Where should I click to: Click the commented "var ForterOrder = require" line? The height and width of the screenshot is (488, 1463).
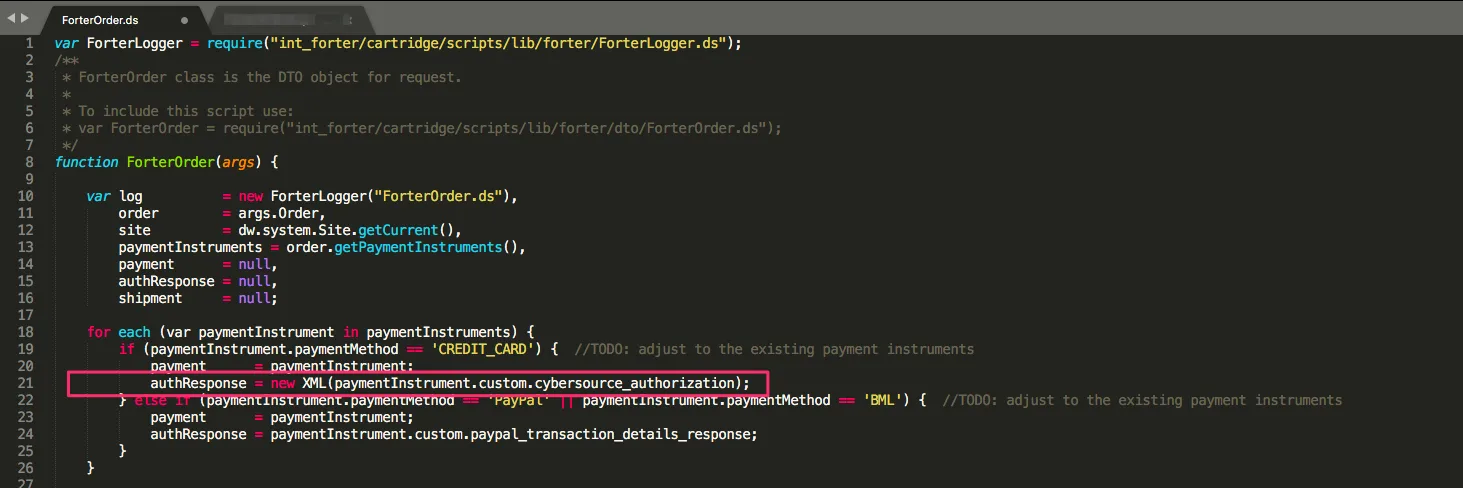(430, 128)
